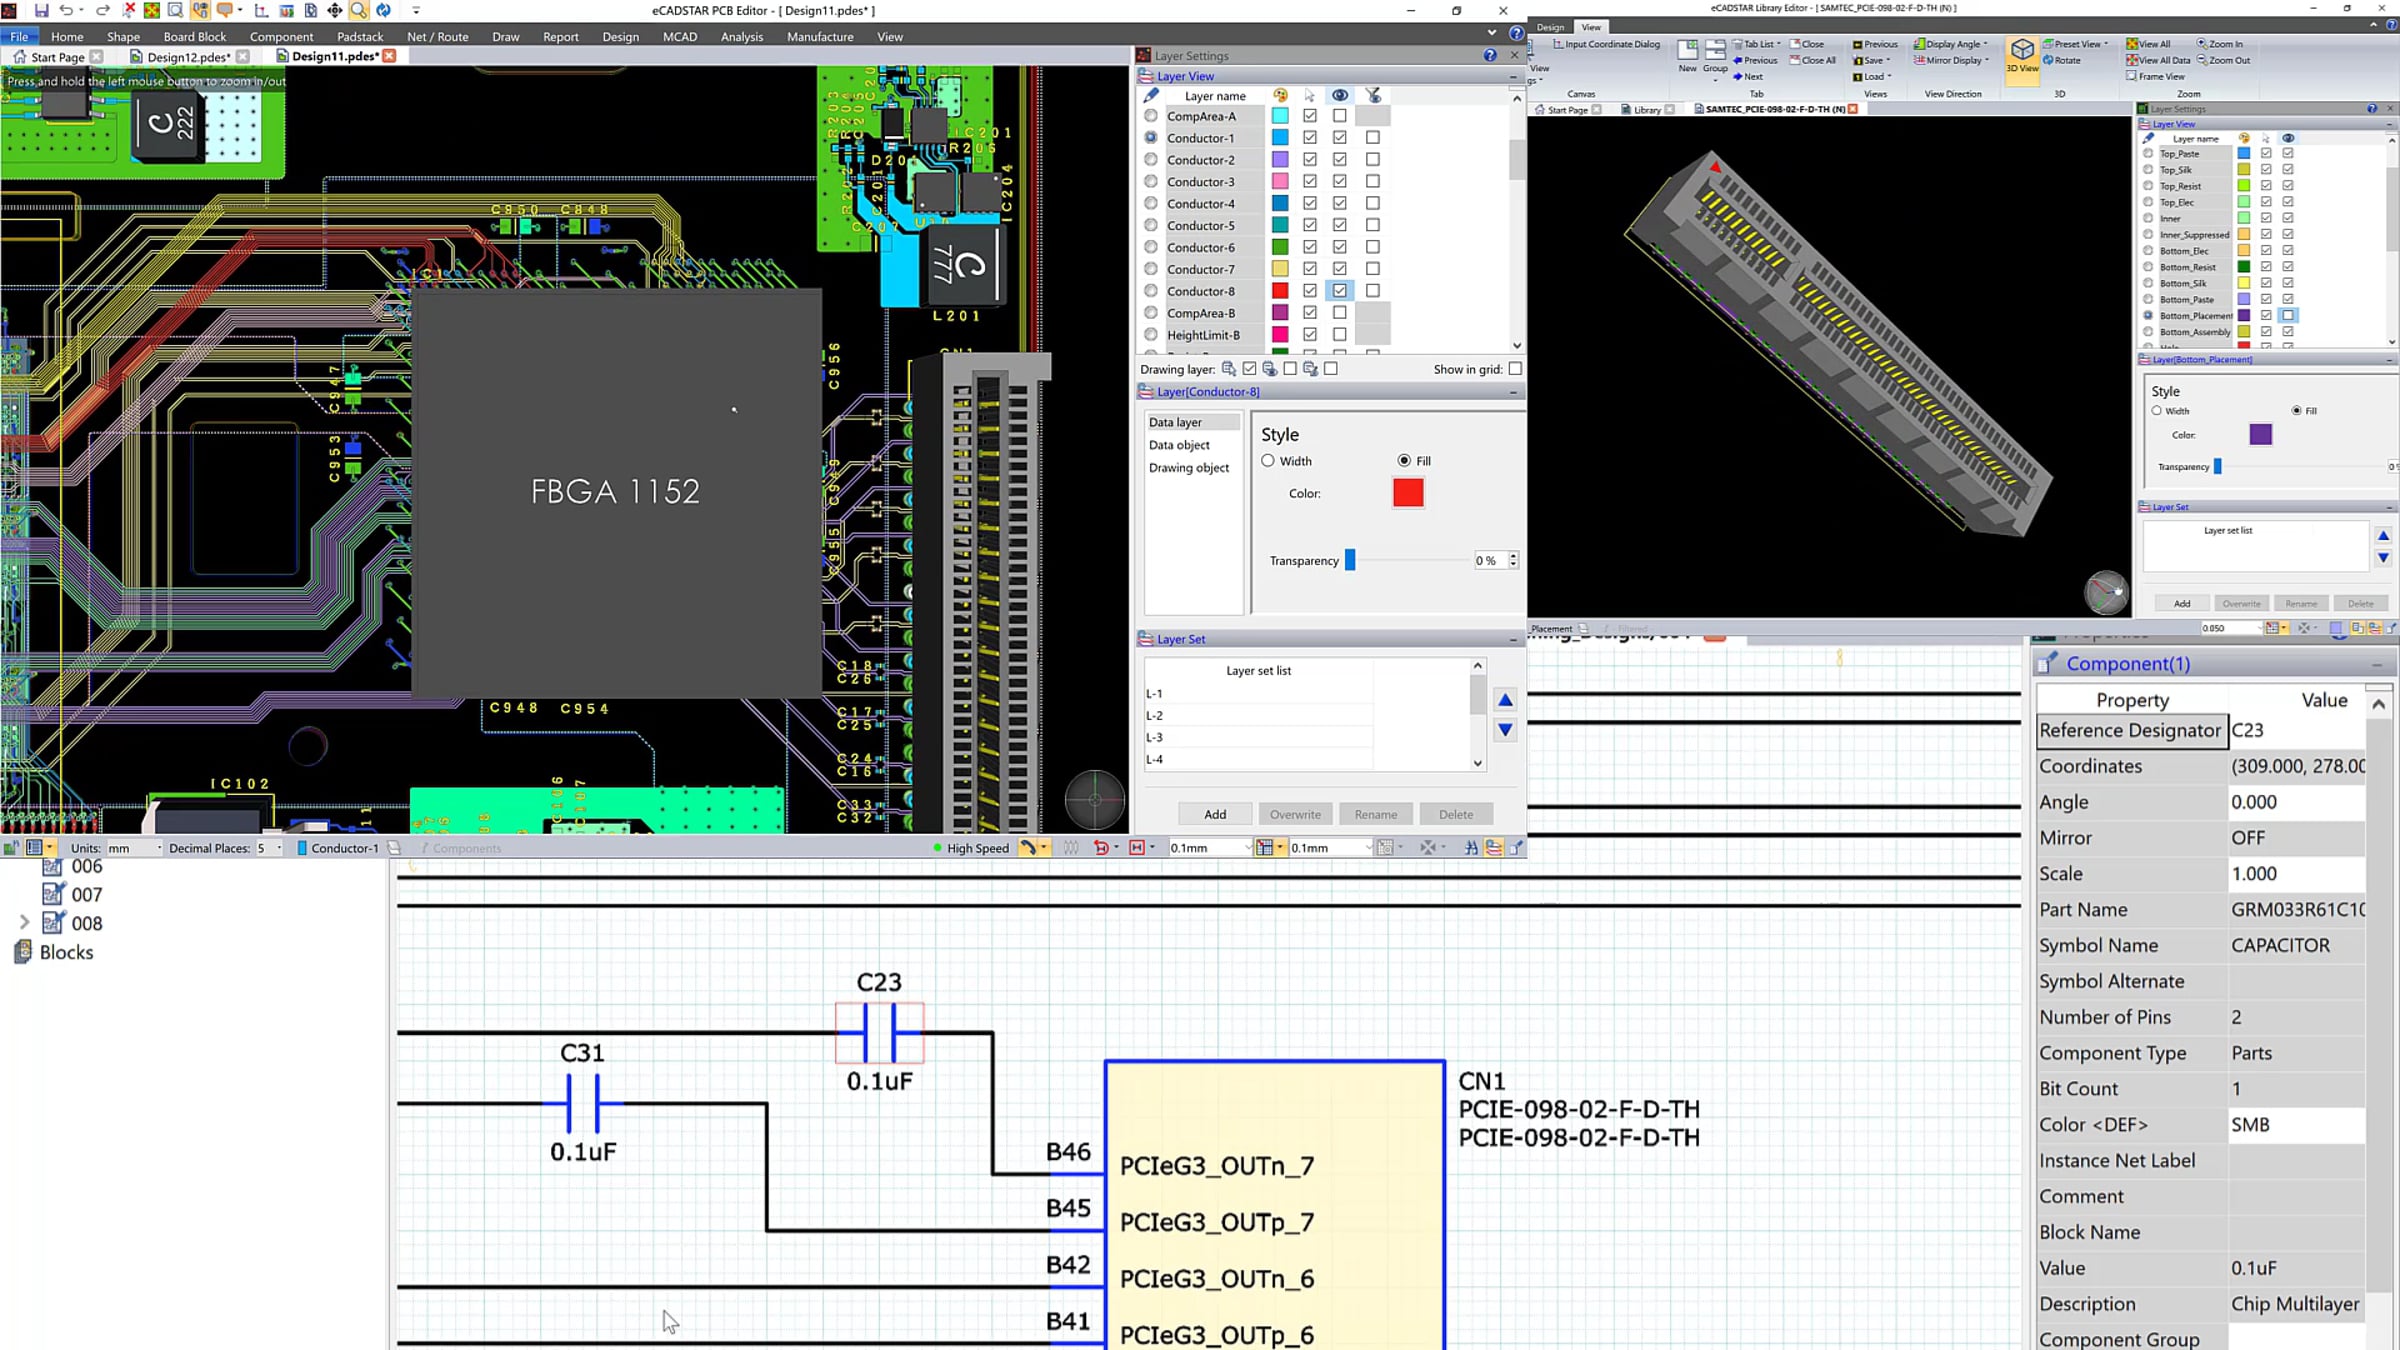Click Frame View in Zoom group
The height and width of the screenshot is (1350, 2400).
pyautogui.click(x=2155, y=76)
